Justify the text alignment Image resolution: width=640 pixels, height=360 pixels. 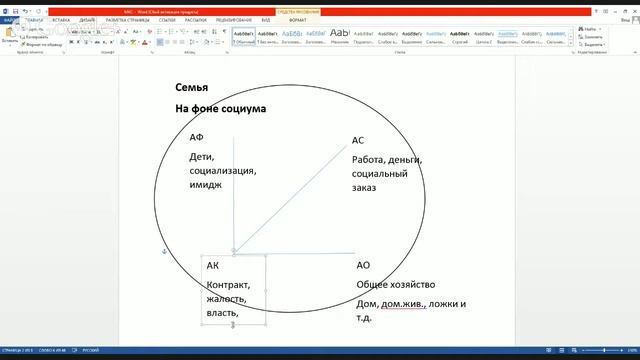(x=182, y=42)
